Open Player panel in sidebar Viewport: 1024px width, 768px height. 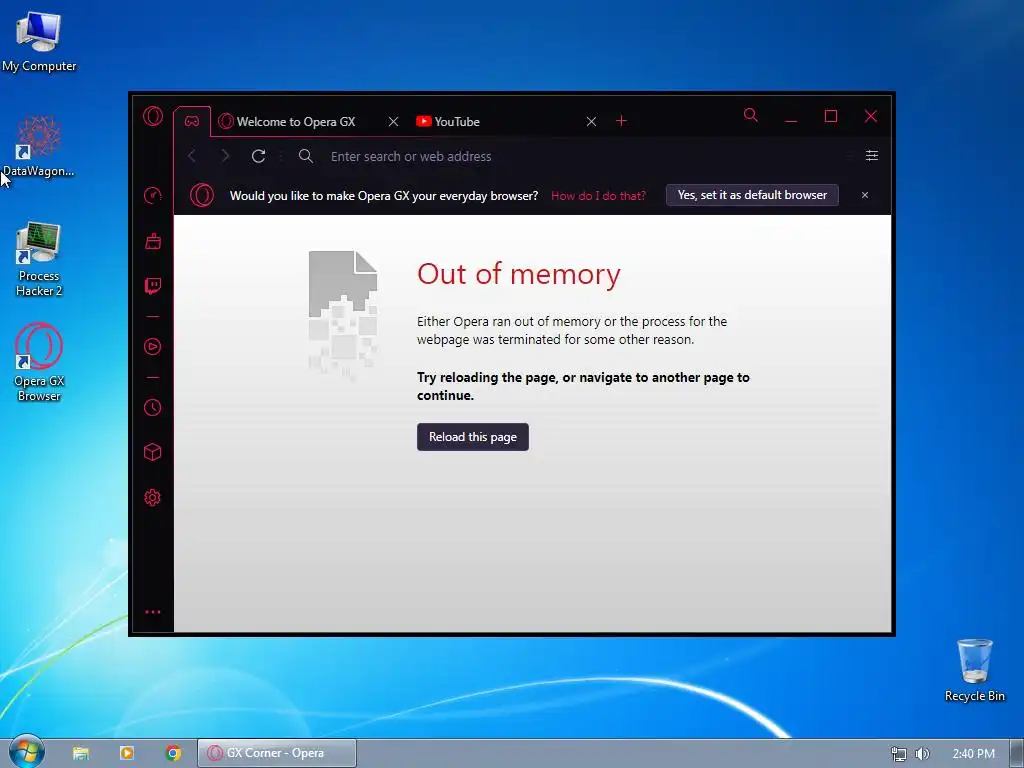[153, 346]
